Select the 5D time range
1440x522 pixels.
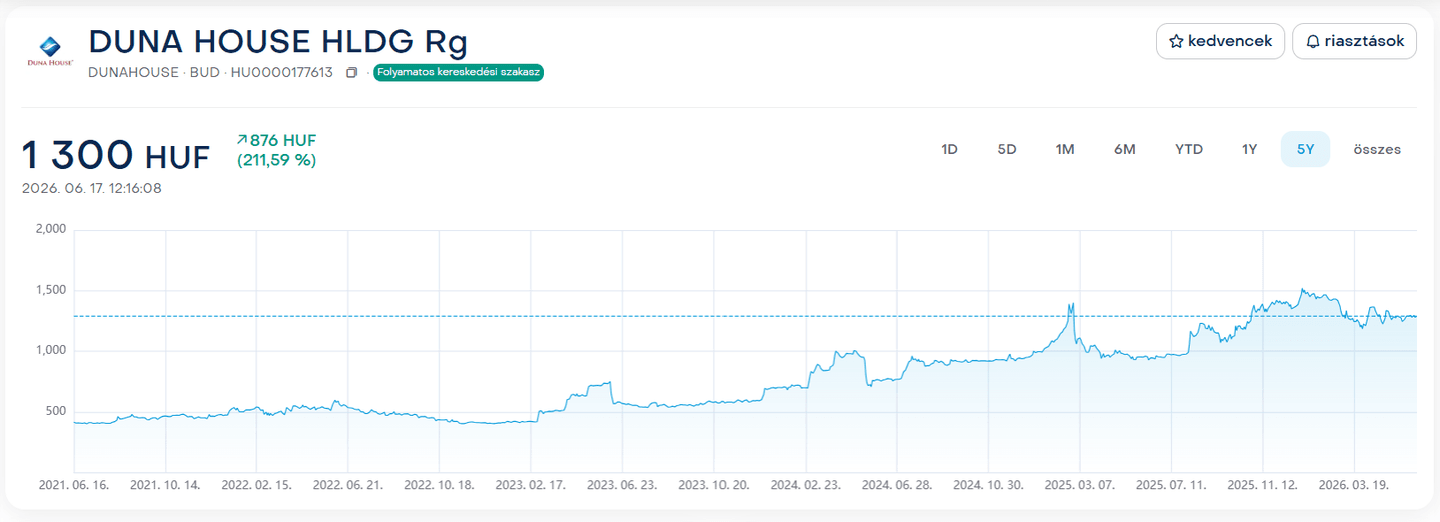tap(1007, 149)
